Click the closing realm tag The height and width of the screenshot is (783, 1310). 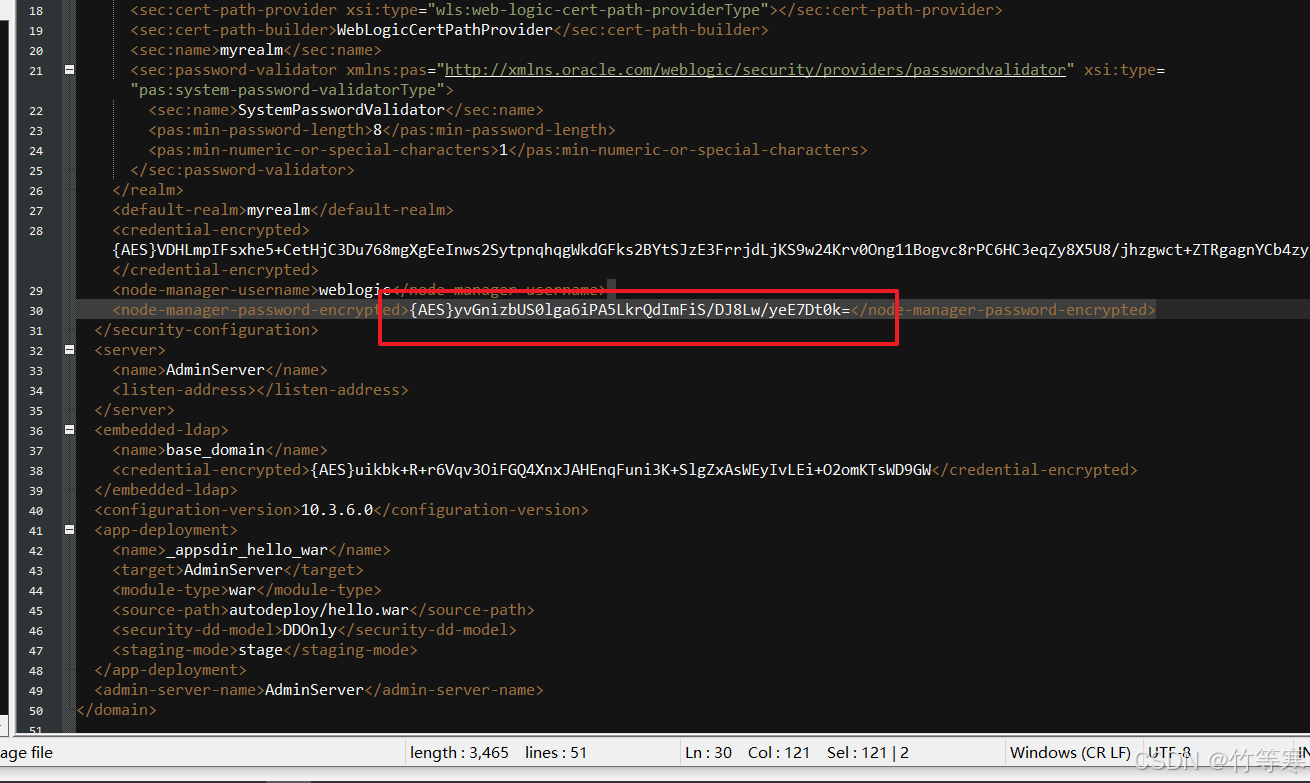click(148, 190)
